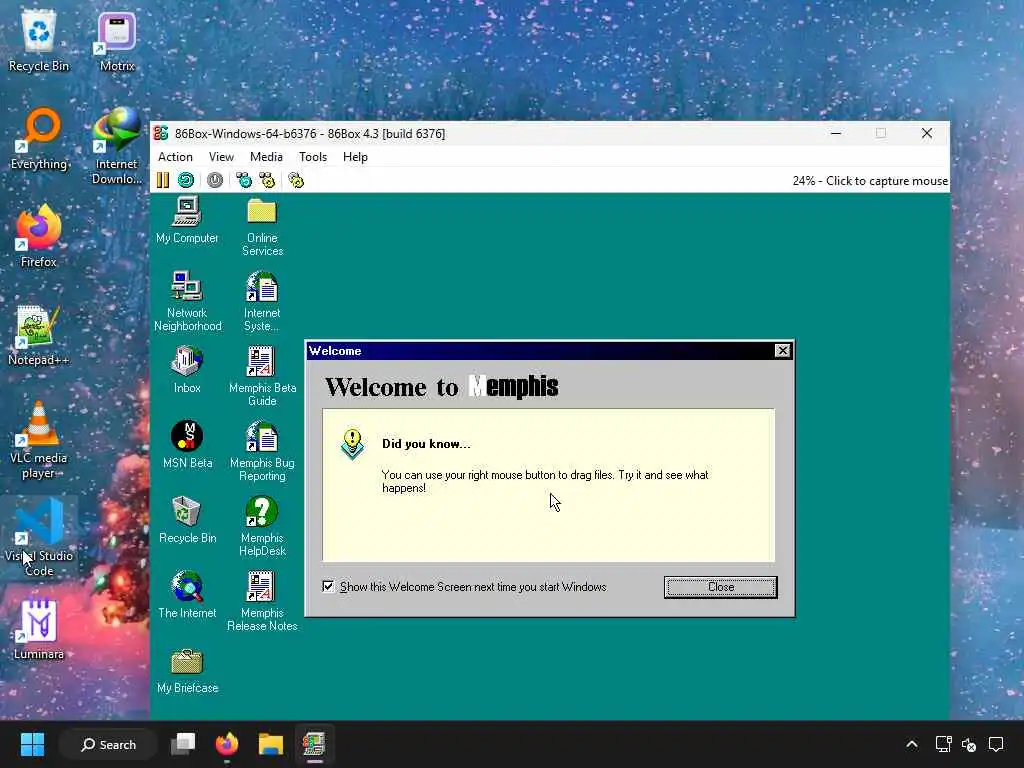Screen dimensions: 1024x768
Task: Open the Media menu
Action: (266, 157)
